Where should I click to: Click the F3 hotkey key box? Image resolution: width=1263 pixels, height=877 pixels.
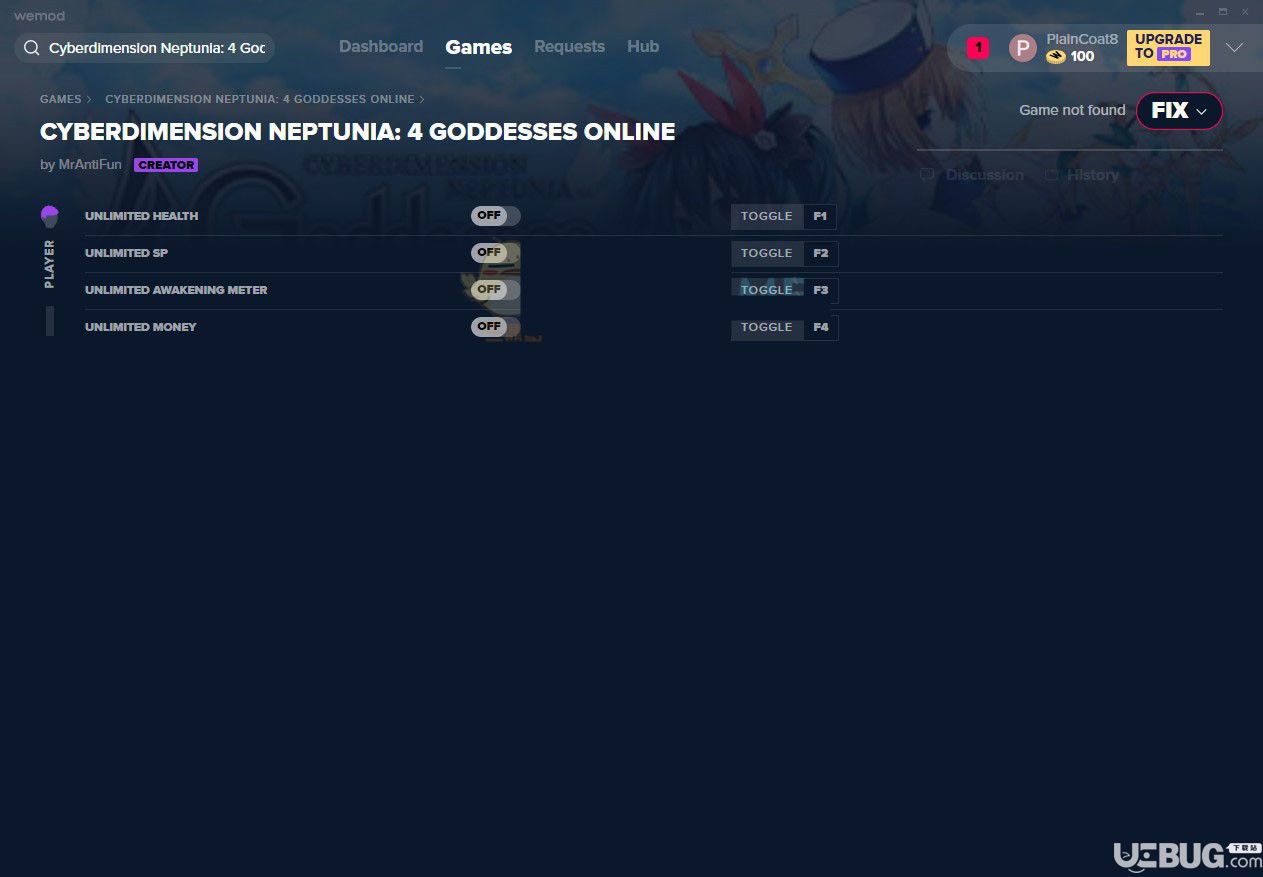pos(821,290)
